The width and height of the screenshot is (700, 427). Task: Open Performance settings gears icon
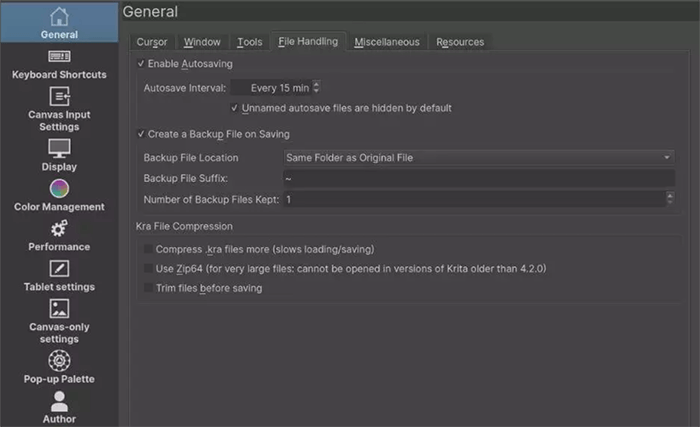[x=59, y=228]
